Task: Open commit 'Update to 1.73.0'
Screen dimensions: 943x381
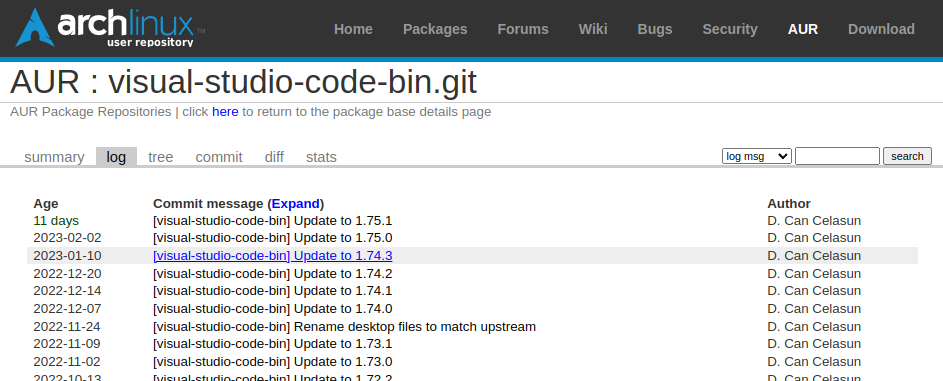Action: click(x=272, y=362)
